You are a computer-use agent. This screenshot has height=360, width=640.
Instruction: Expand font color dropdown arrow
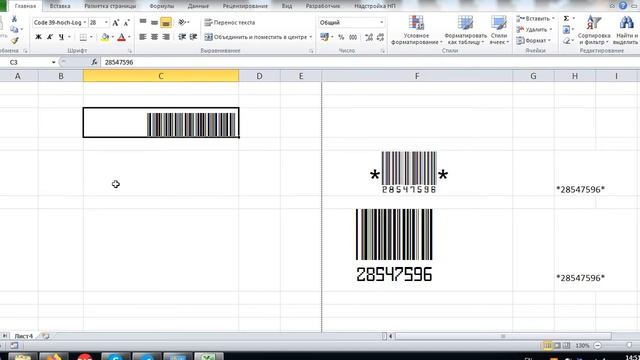(x=129, y=37)
